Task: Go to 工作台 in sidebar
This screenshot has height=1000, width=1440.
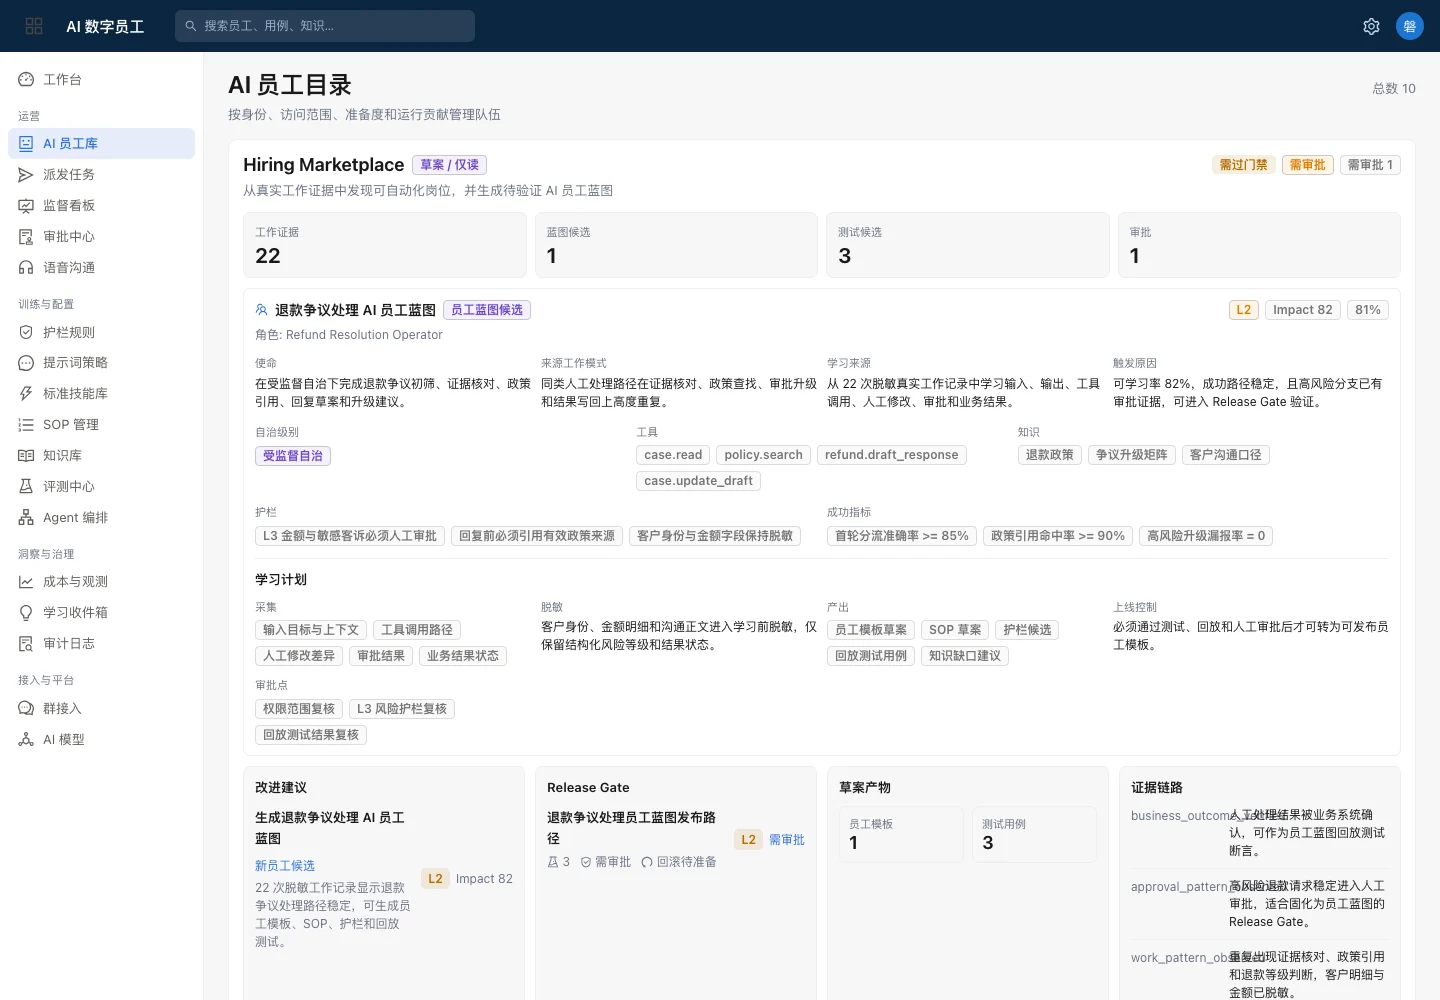Action: click(x=101, y=79)
